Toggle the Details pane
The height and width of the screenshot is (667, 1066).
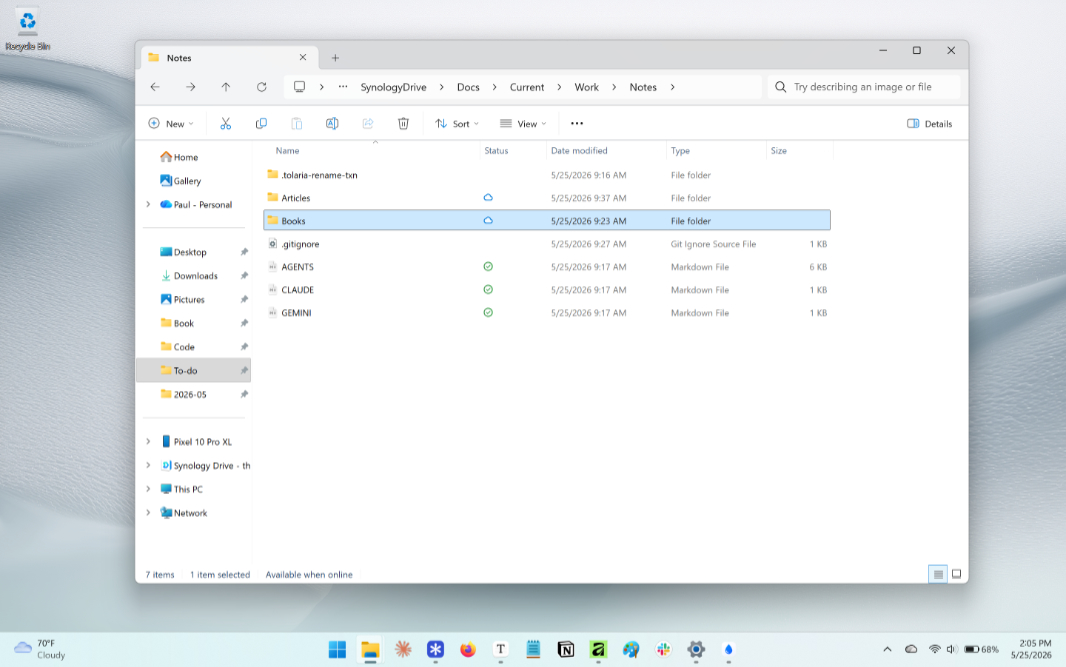coord(929,124)
